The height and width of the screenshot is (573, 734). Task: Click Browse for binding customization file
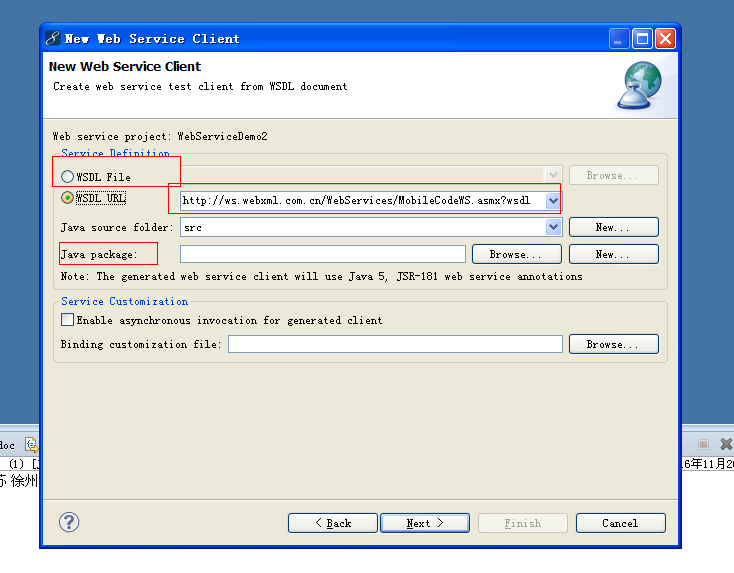pyautogui.click(x=614, y=344)
